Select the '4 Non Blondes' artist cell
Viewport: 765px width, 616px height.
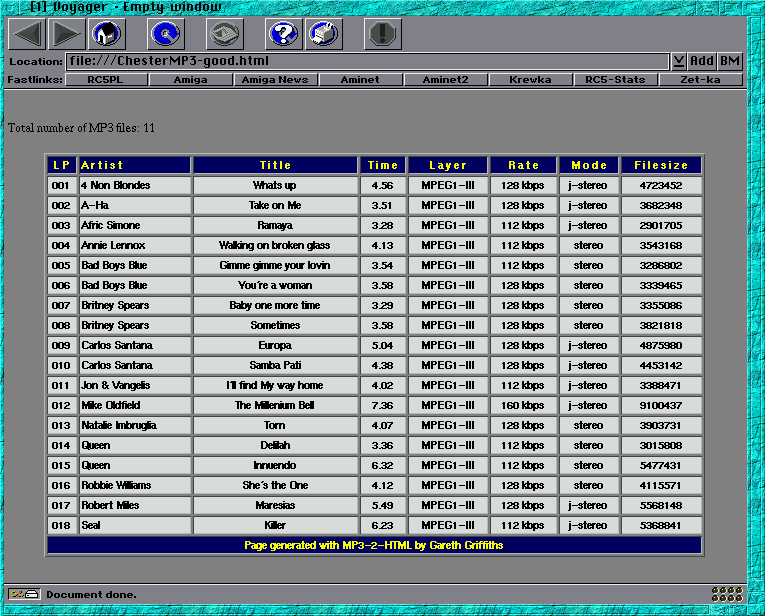point(135,185)
